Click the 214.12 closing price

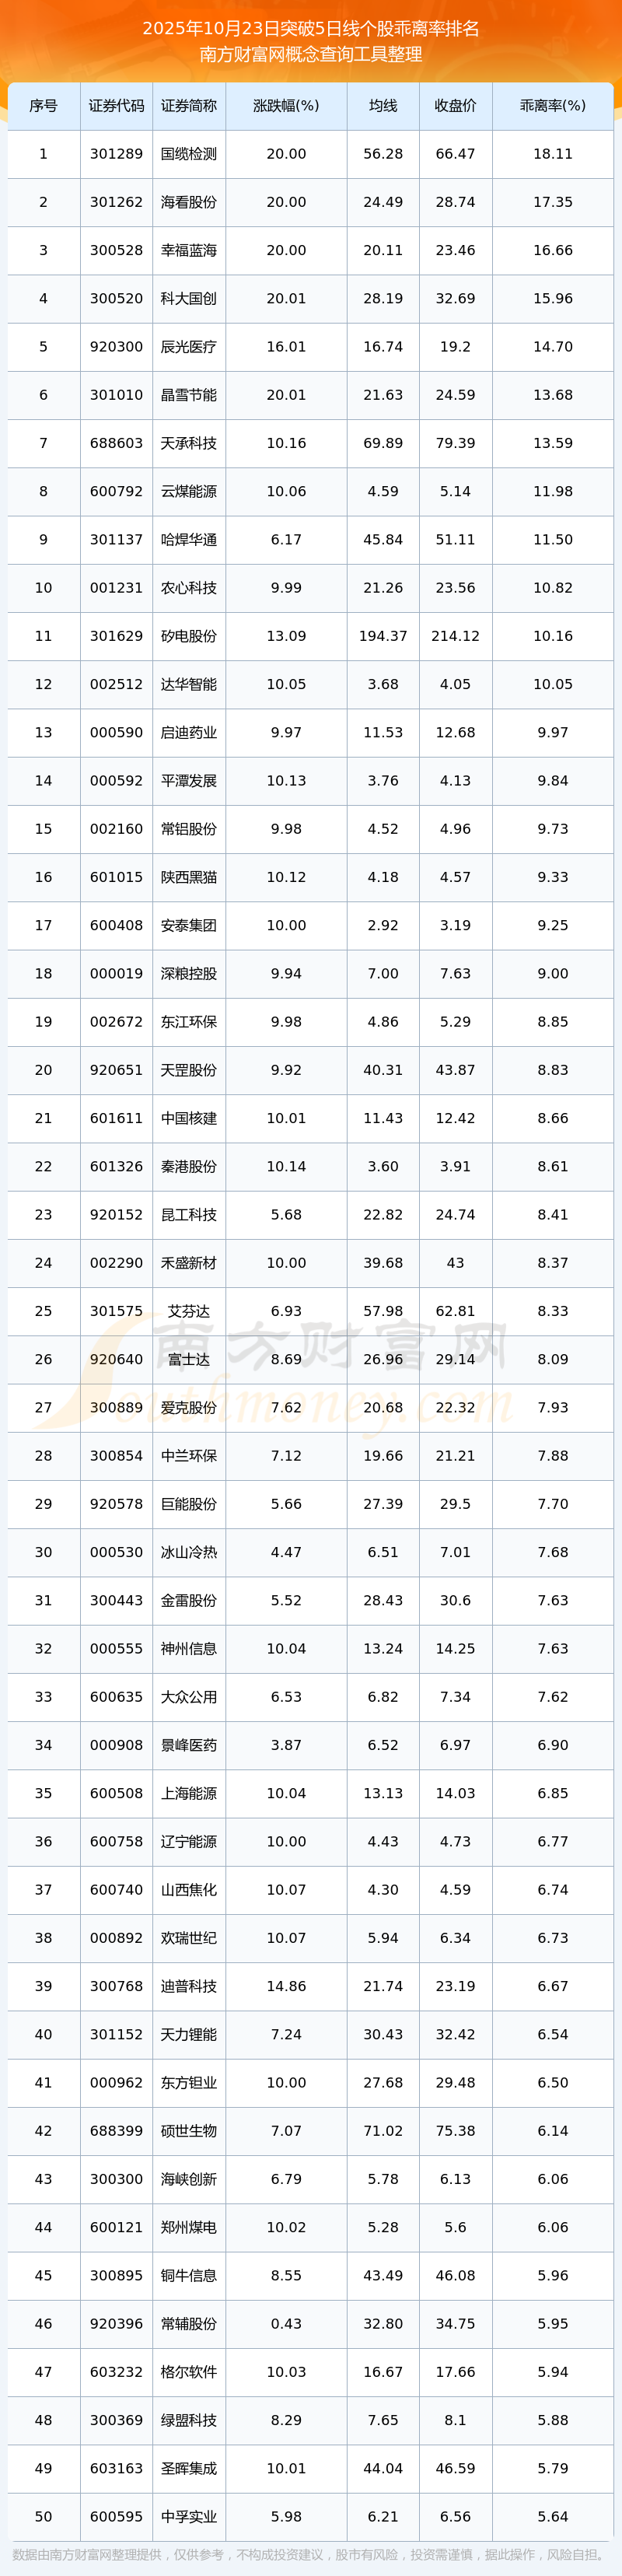point(455,636)
